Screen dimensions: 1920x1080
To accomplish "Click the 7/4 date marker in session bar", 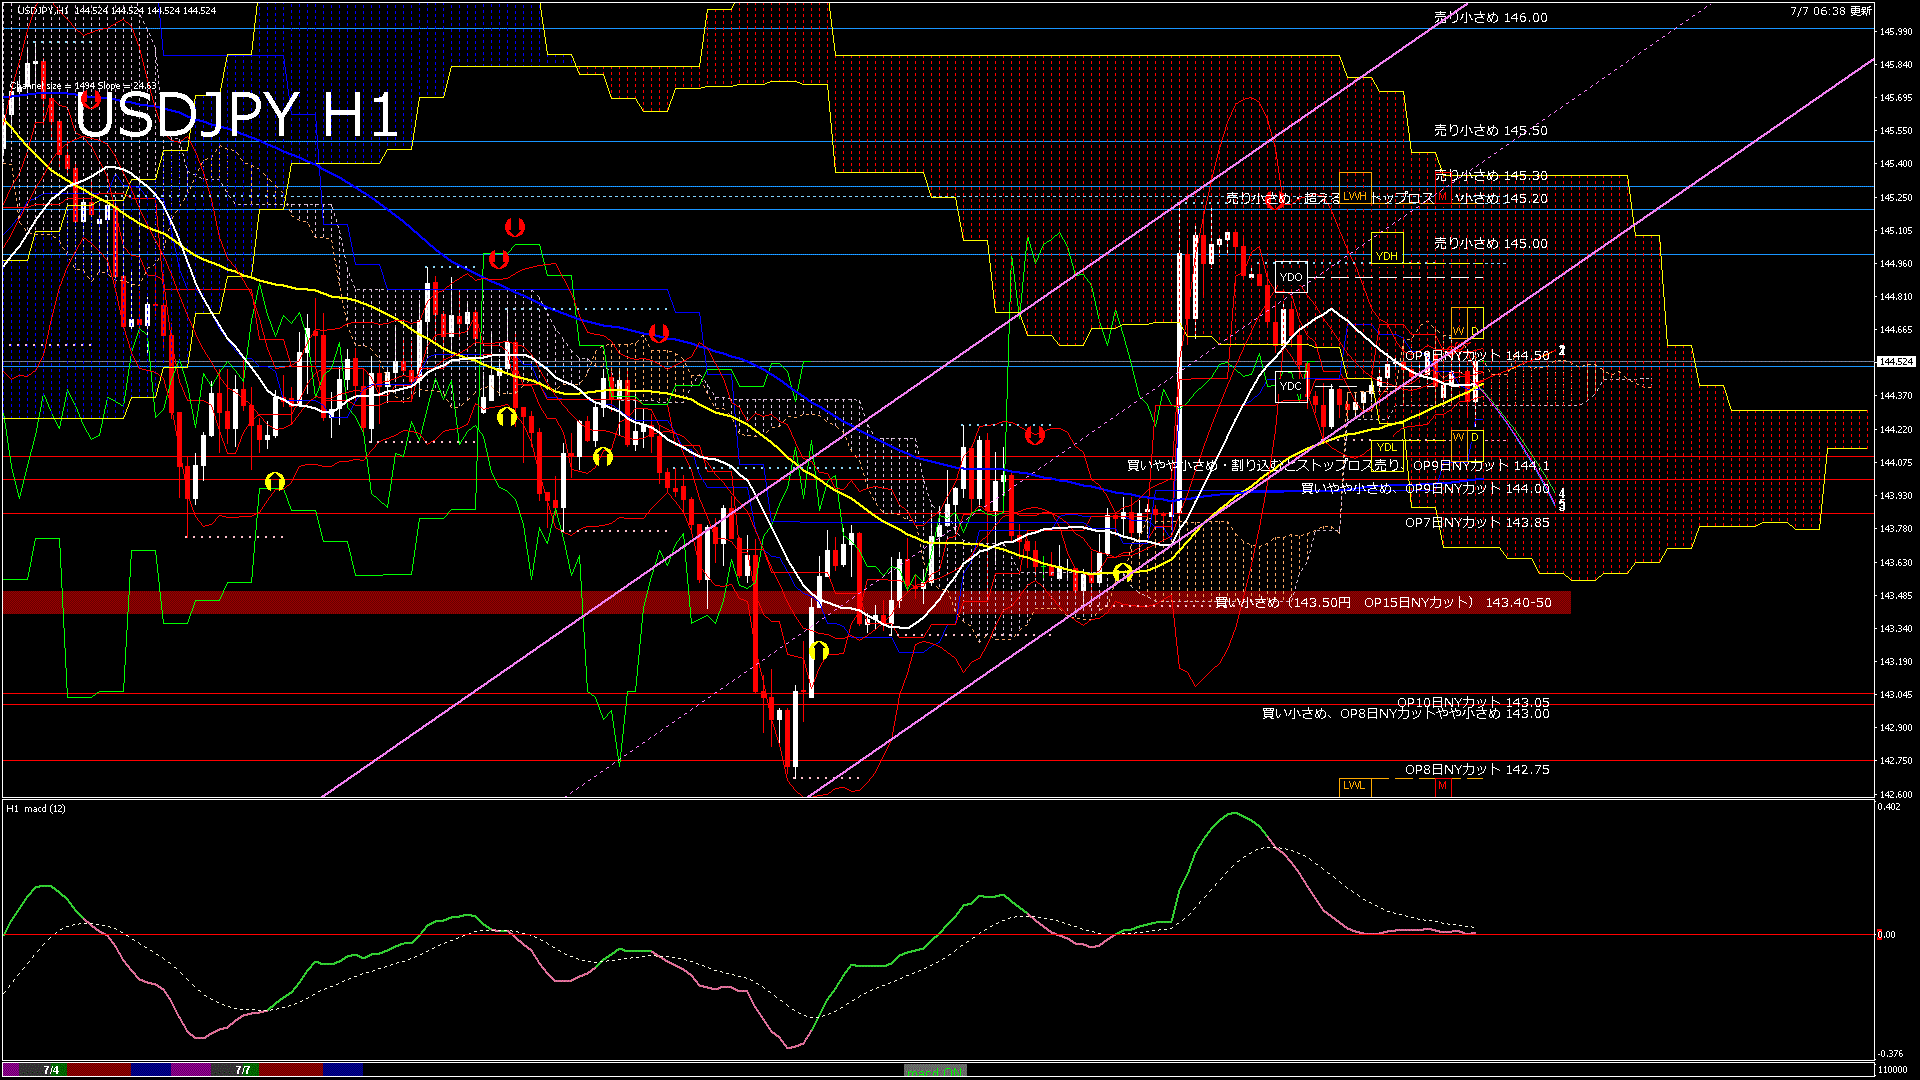I will [x=51, y=1070].
